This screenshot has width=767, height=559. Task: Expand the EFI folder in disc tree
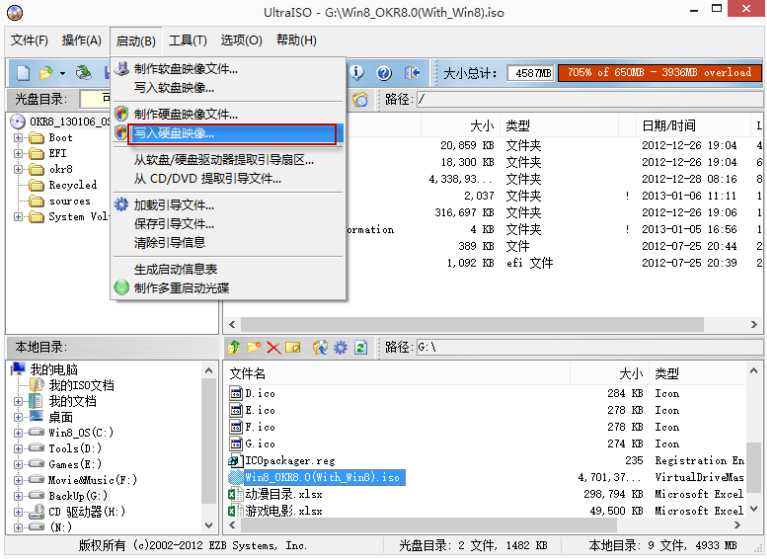[x=18, y=154]
